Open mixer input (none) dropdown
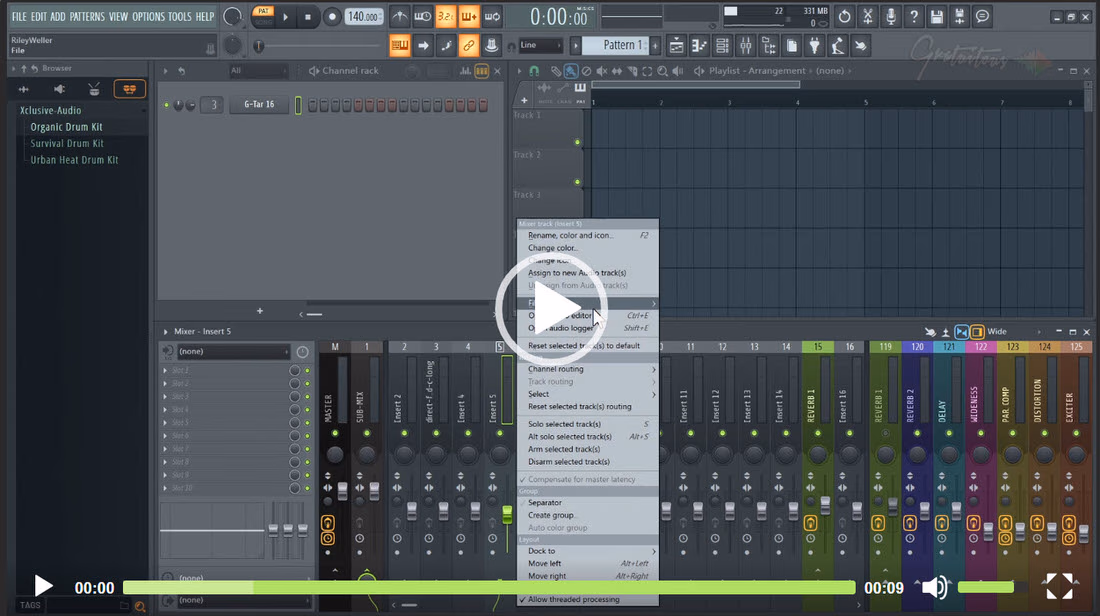1100x616 pixels. point(233,351)
